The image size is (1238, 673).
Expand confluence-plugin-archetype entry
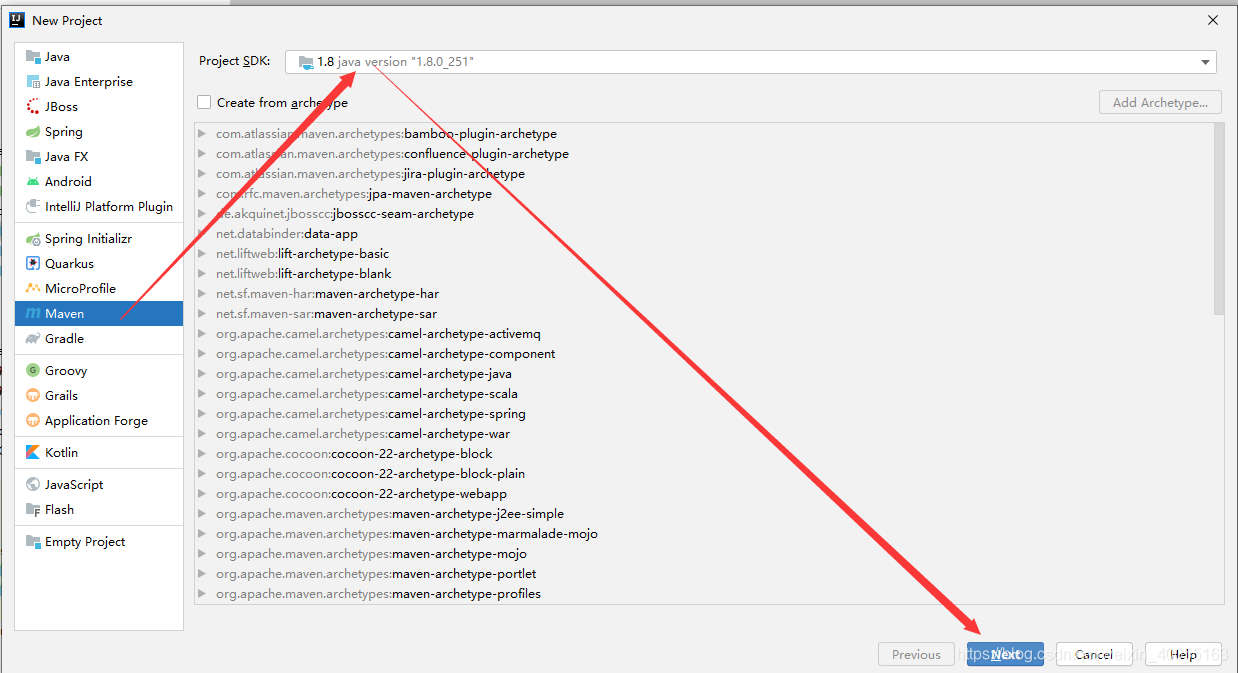click(x=202, y=154)
